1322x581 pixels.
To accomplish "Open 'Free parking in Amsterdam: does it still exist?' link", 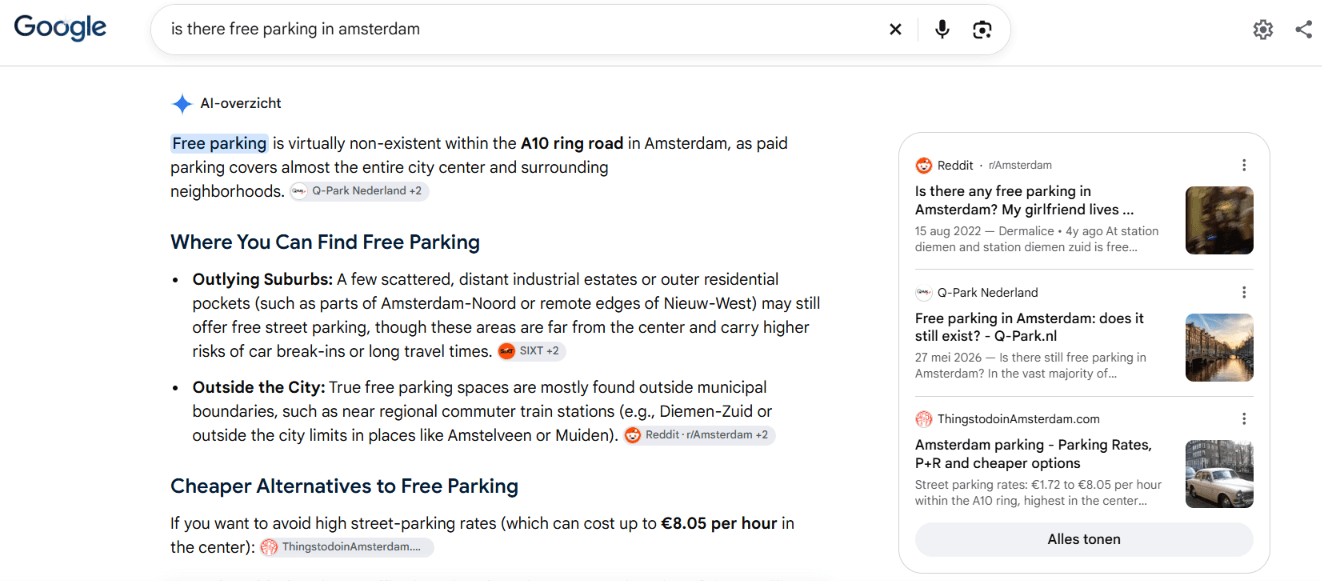I will tap(1029, 327).
